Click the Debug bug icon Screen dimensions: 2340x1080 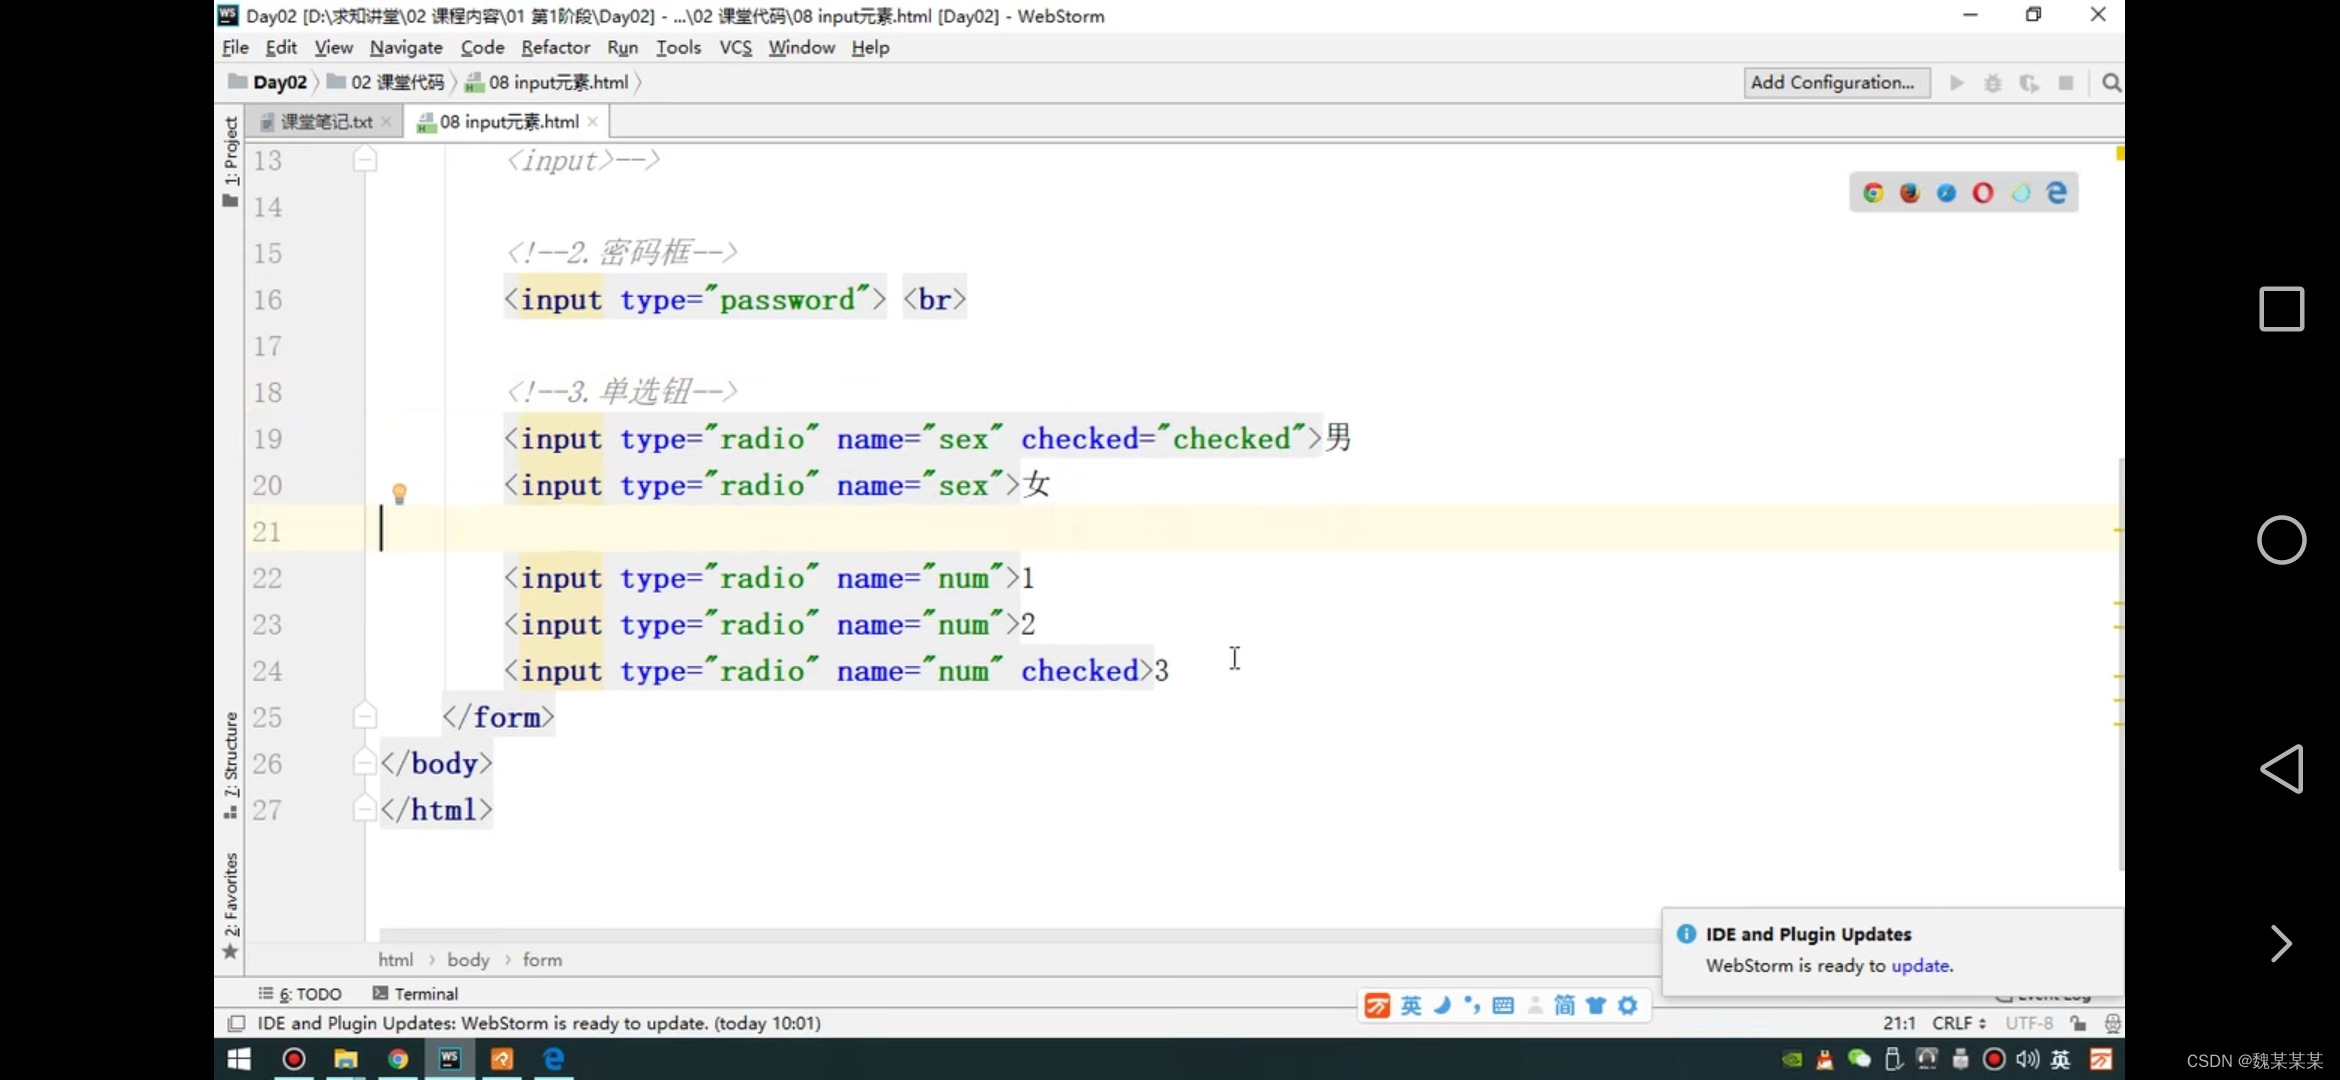click(x=1993, y=83)
